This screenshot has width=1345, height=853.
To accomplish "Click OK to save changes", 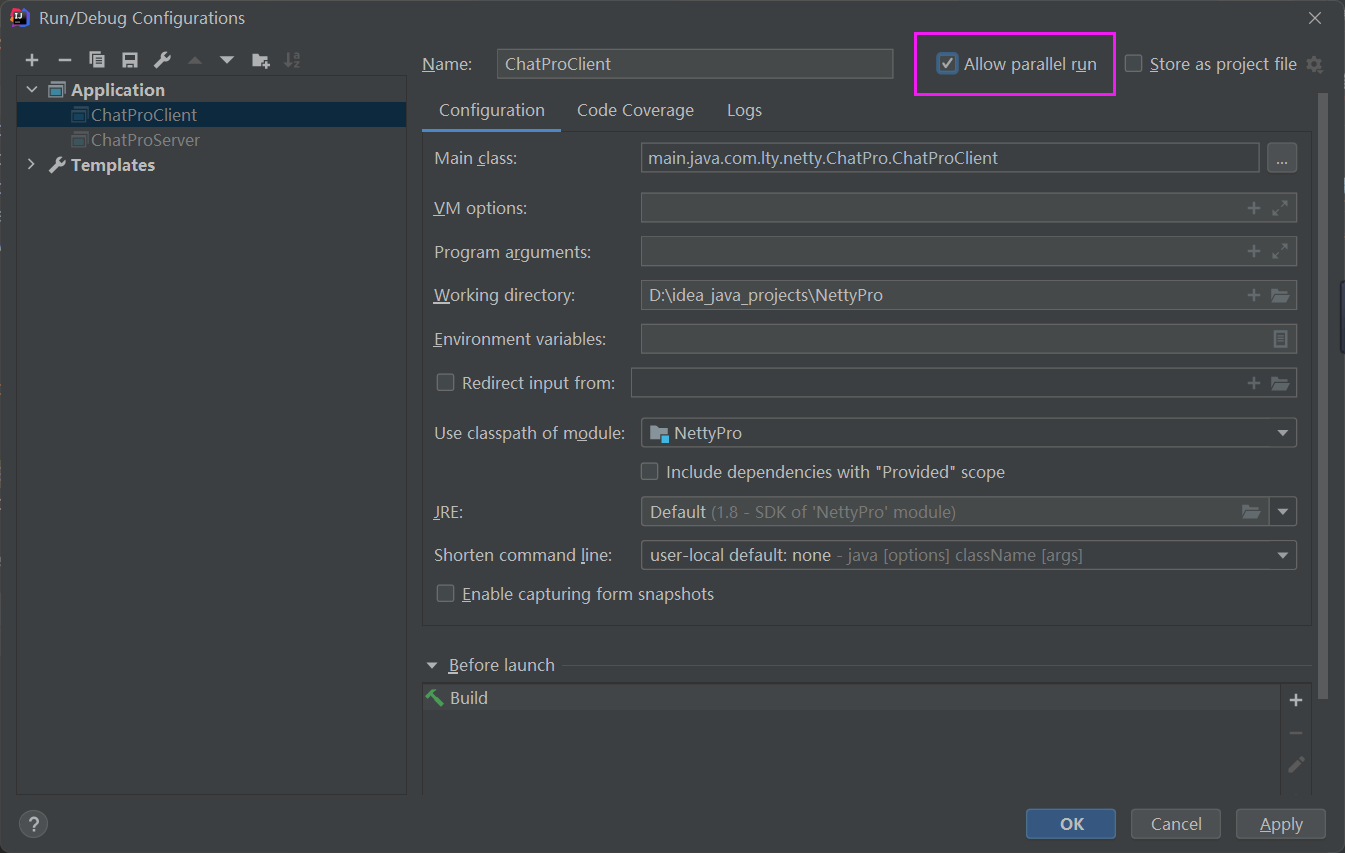I will [x=1071, y=823].
